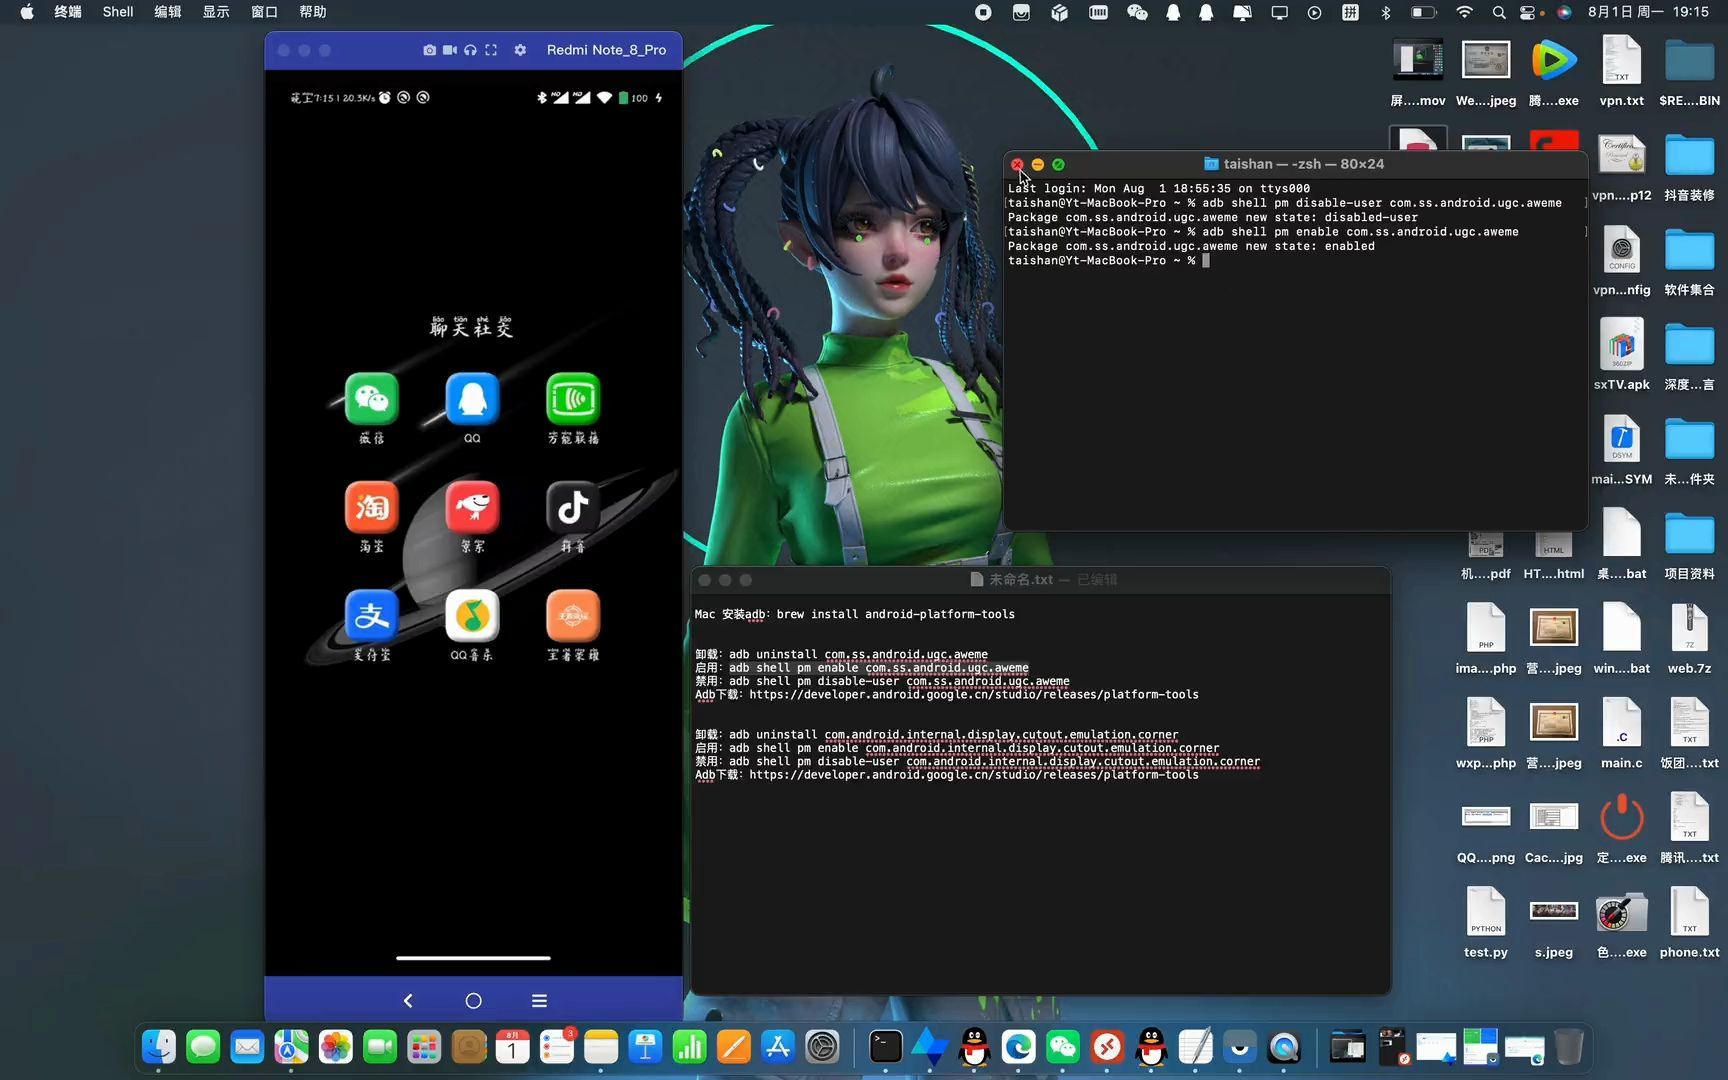
Task: Click the battery status indicator
Action: click(x=1421, y=12)
